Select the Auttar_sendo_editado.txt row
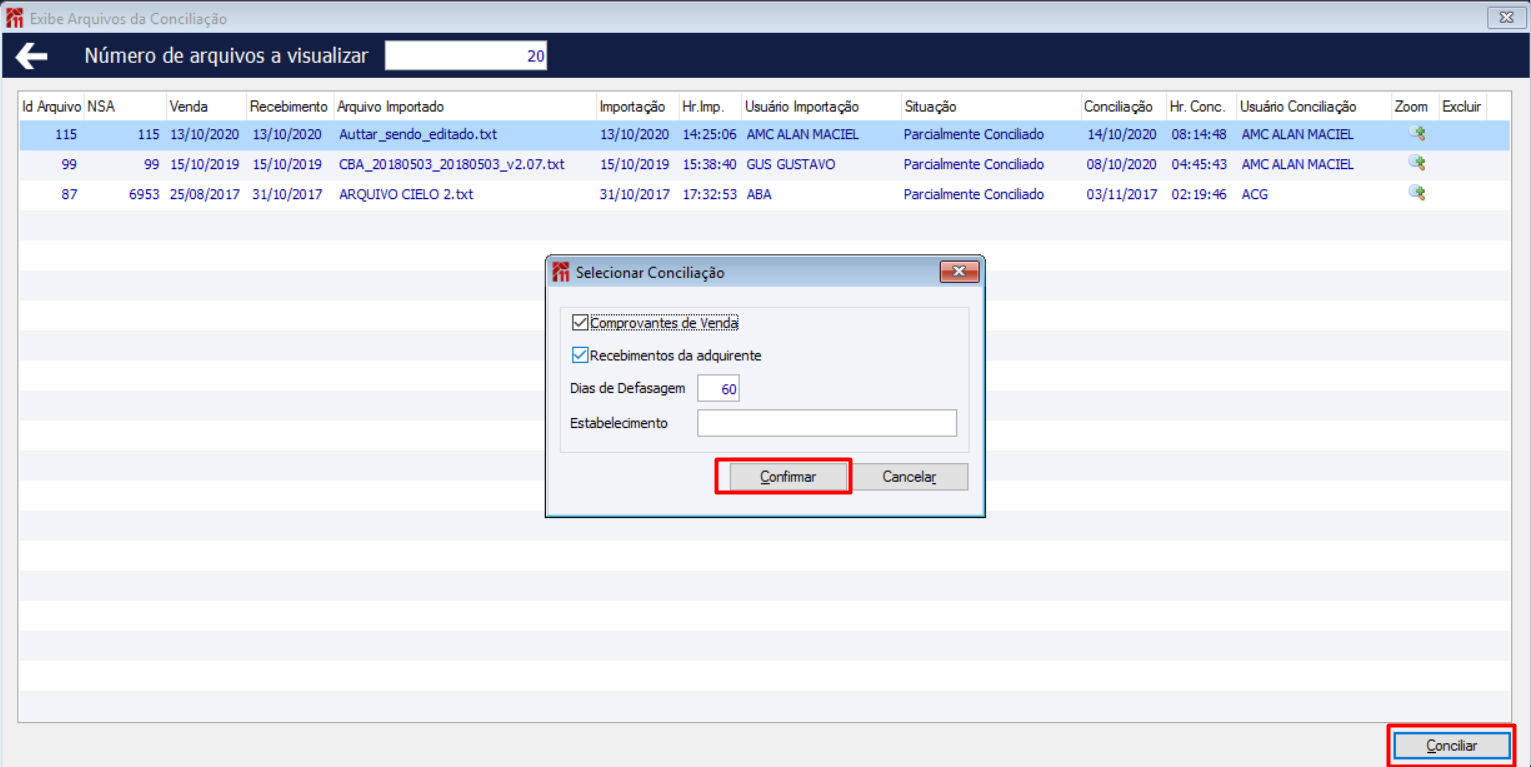Image resolution: width=1531 pixels, height=767 pixels. (765, 134)
